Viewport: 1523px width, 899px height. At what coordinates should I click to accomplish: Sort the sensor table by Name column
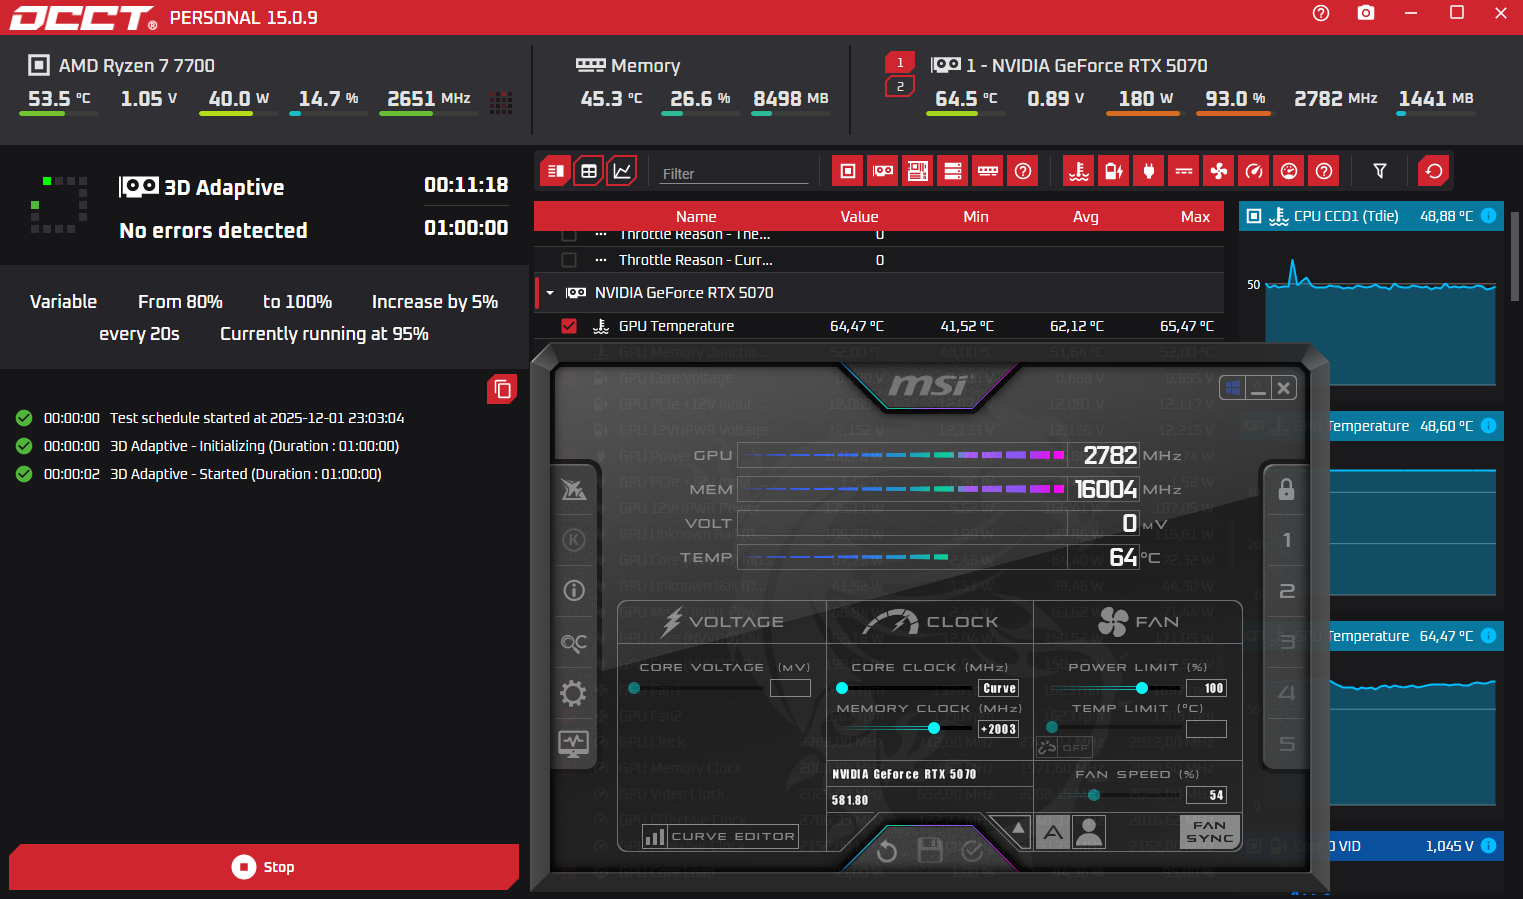point(696,217)
